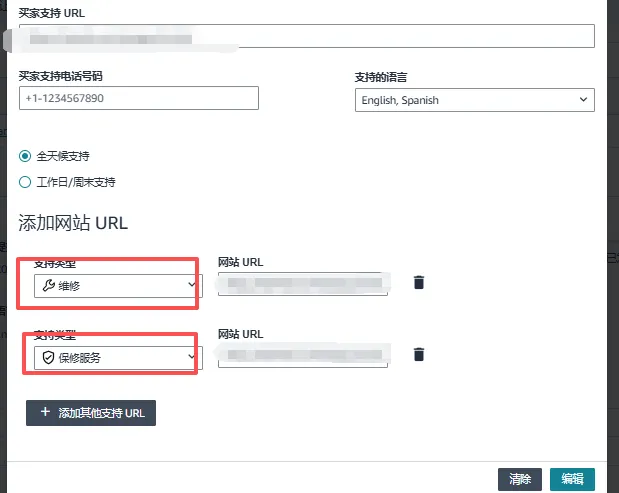
Task: Delete the 保修服务 URL row with trash icon
Action: [419, 354]
